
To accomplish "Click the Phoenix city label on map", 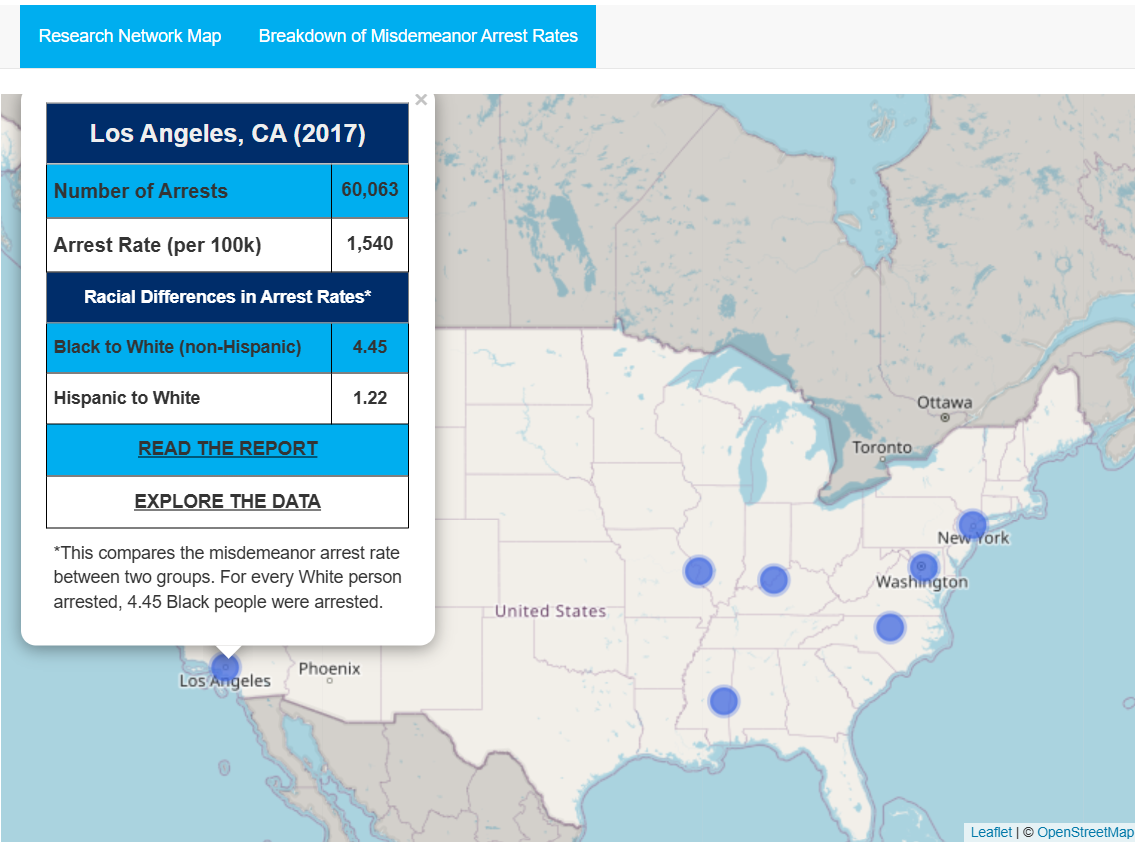I will tap(329, 668).
